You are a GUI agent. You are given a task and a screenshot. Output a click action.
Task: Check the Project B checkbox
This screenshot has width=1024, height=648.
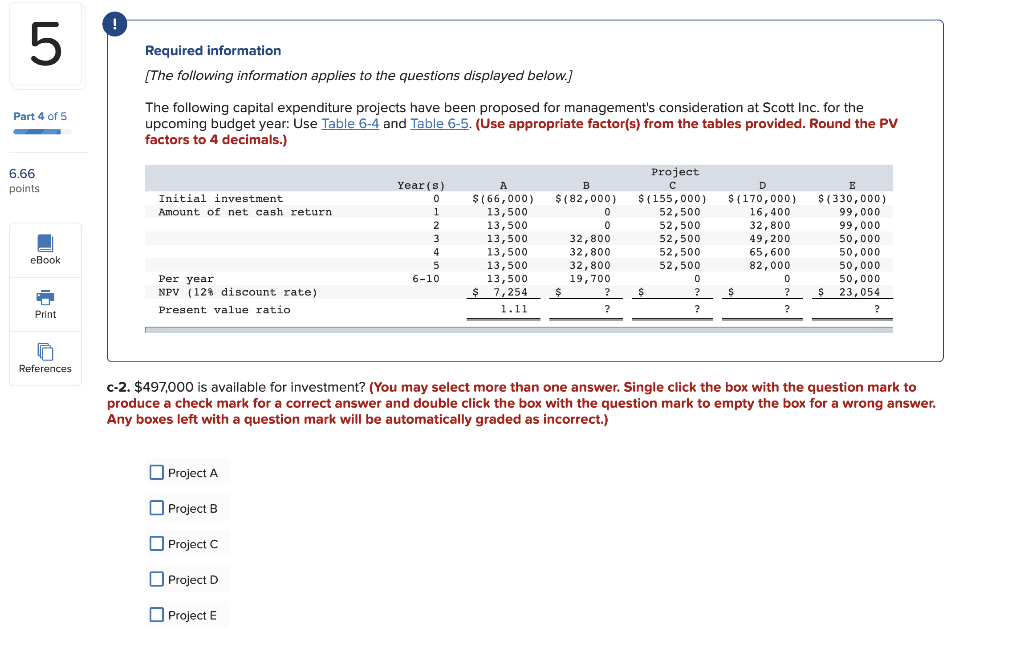(x=156, y=508)
